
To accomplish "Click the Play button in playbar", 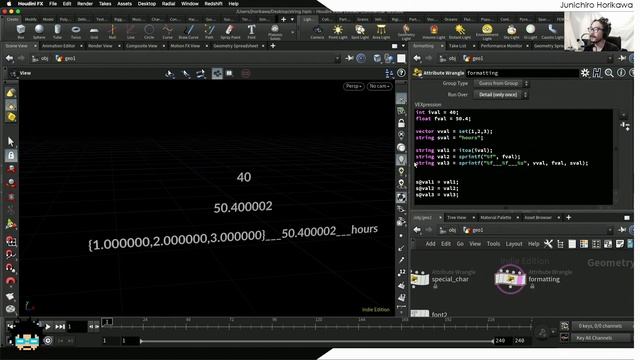I will click(48, 327).
